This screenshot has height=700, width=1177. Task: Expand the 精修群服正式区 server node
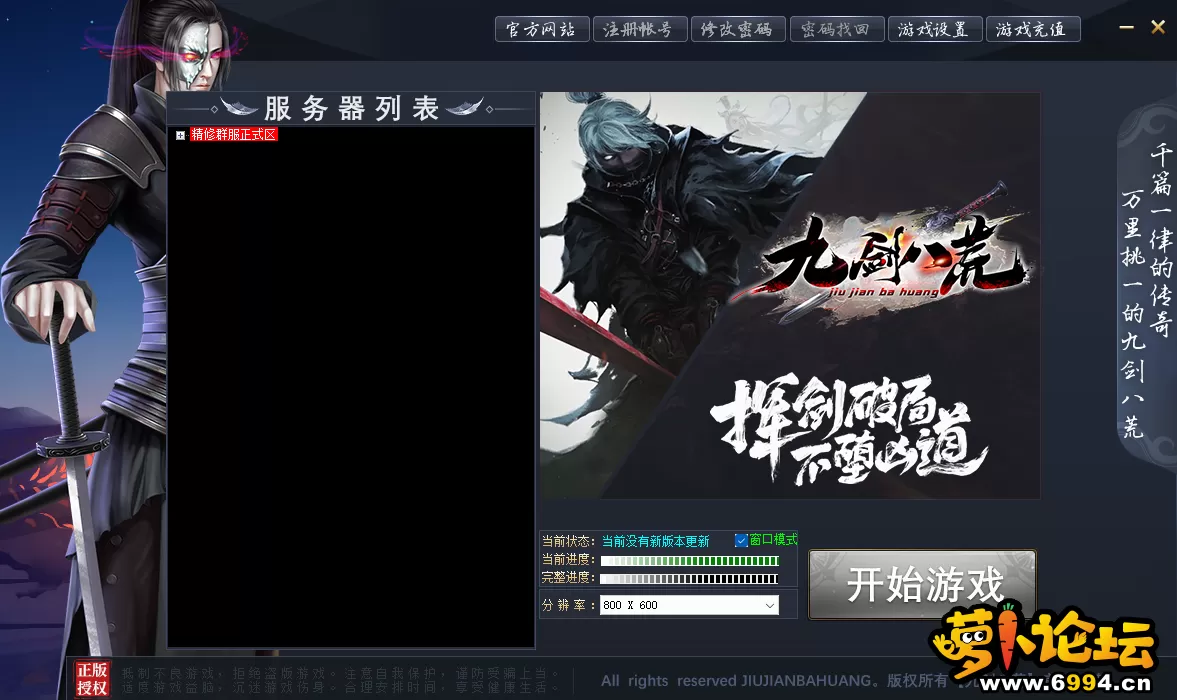point(180,136)
